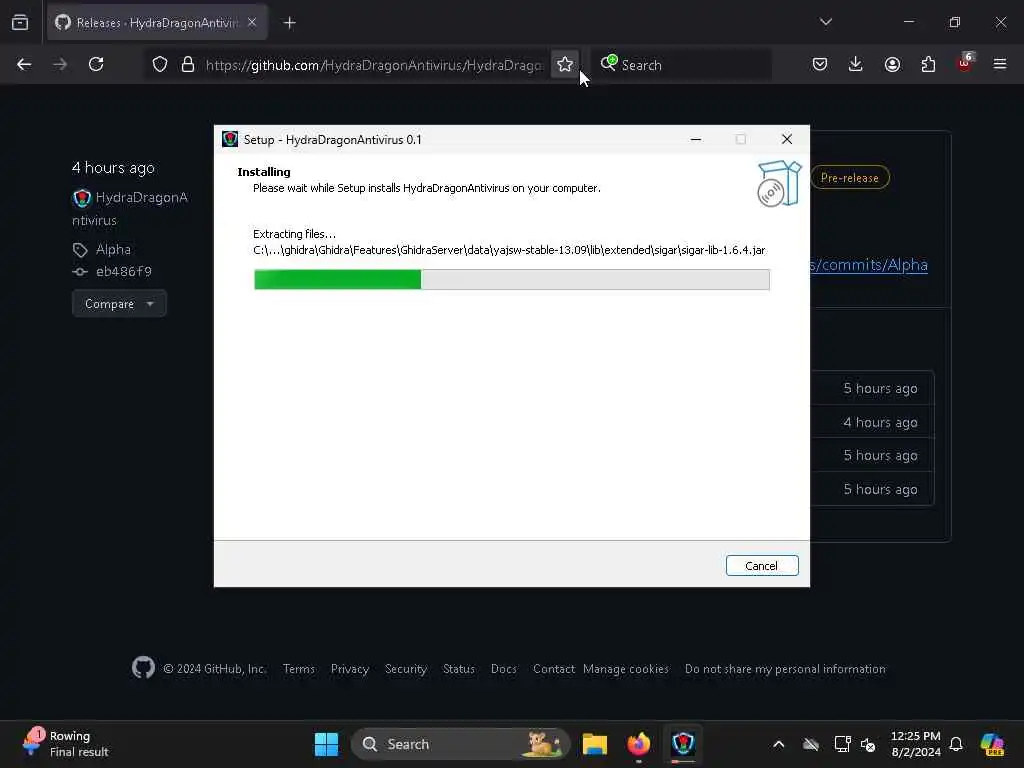Open GitHub Terms footer link
Screen dimensions: 1024x768
coord(298,669)
